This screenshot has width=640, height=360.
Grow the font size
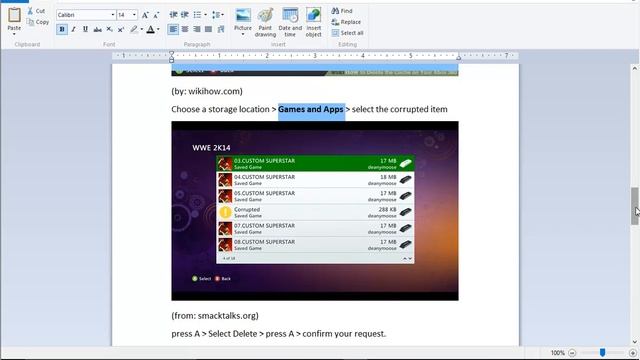coord(145,15)
